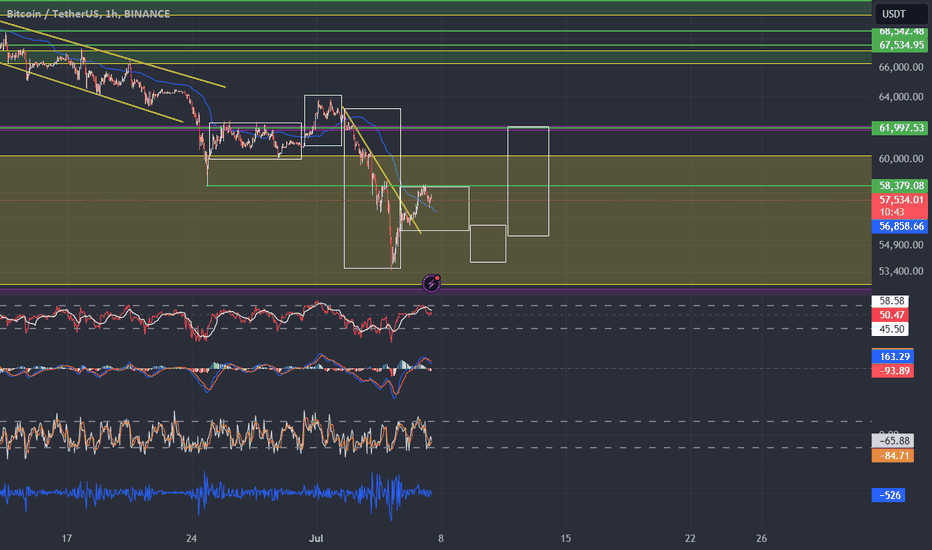The height and width of the screenshot is (550, 932).
Task: Click the 10:43 candle countdown timer
Action: tap(892, 212)
